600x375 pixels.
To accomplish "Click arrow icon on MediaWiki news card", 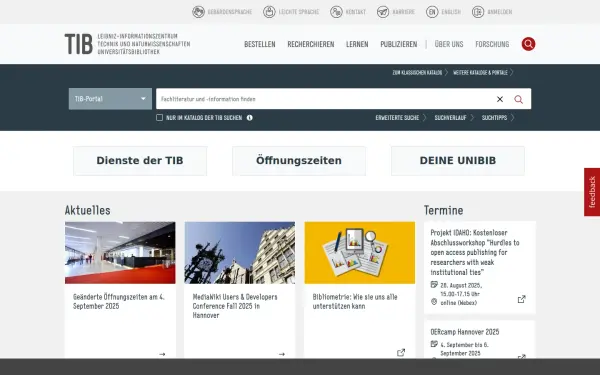I will pos(282,354).
